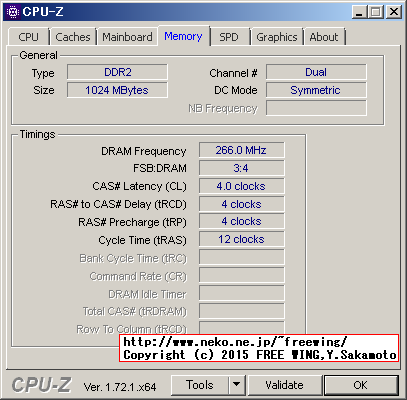Click the memory Type field showing DDR2
This screenshot has width=407, height=400.
click(117, 72)
